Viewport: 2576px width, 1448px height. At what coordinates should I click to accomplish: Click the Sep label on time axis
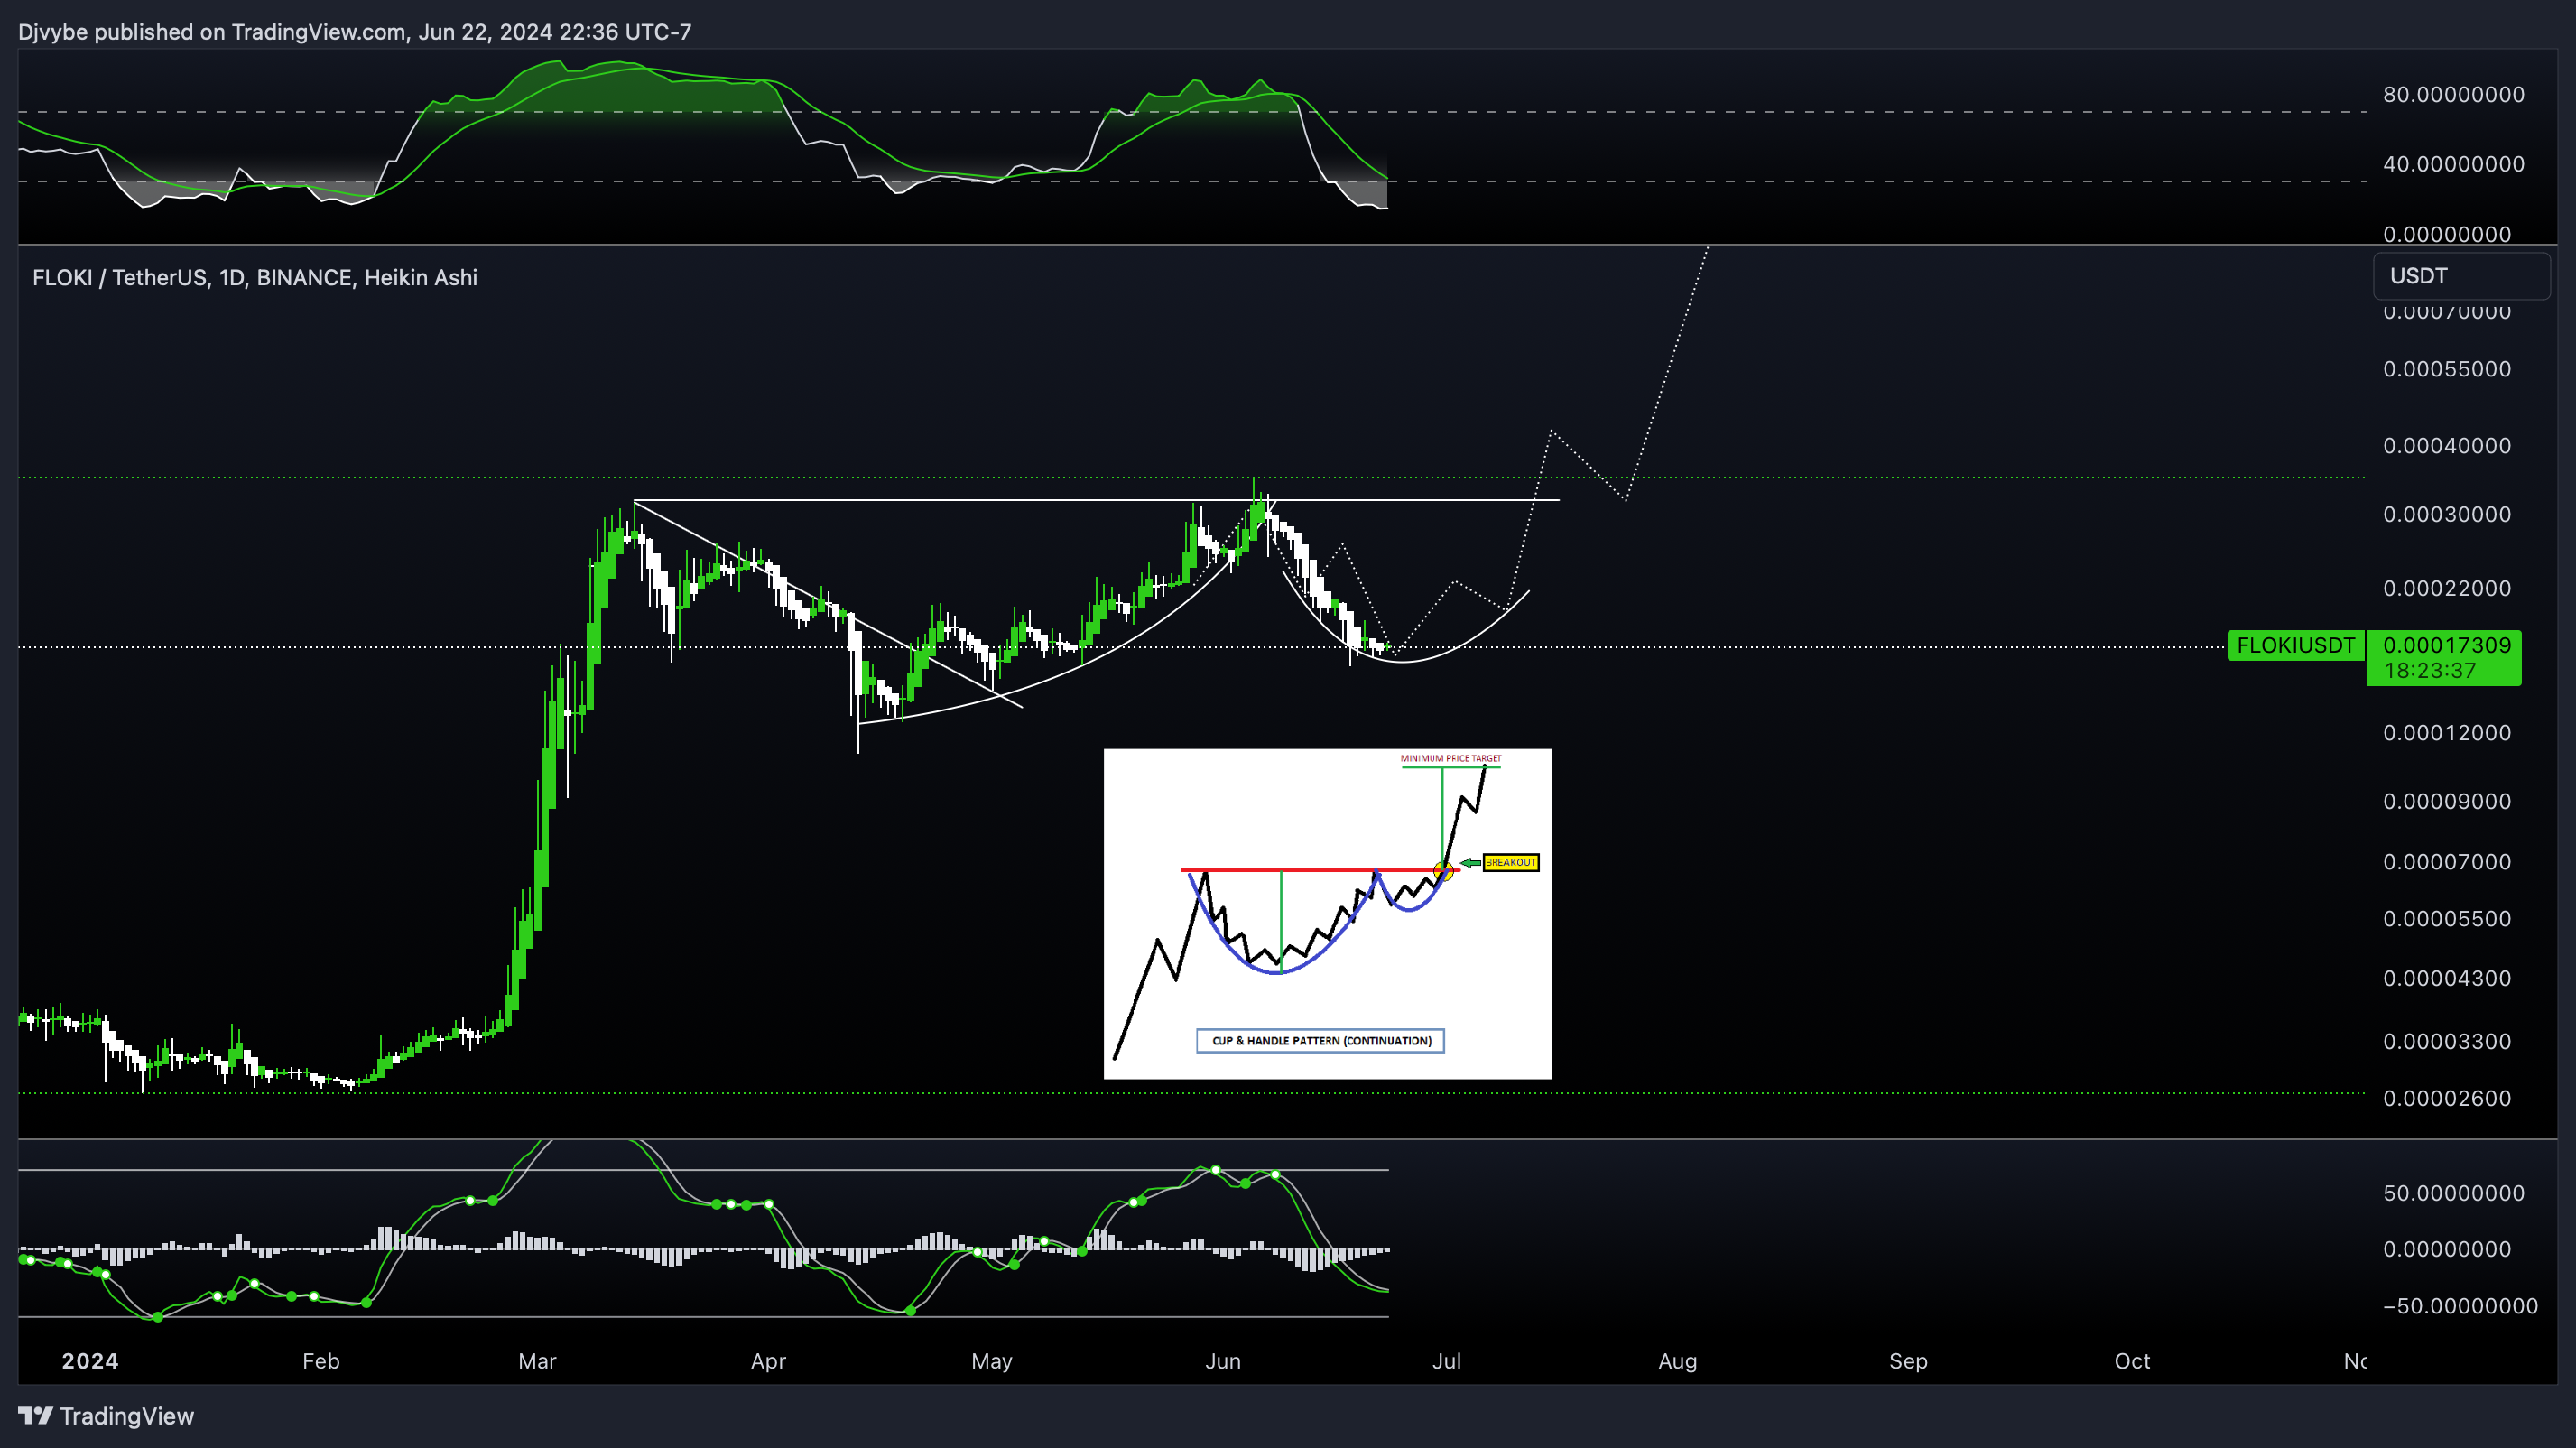tap(1908, 1361)
